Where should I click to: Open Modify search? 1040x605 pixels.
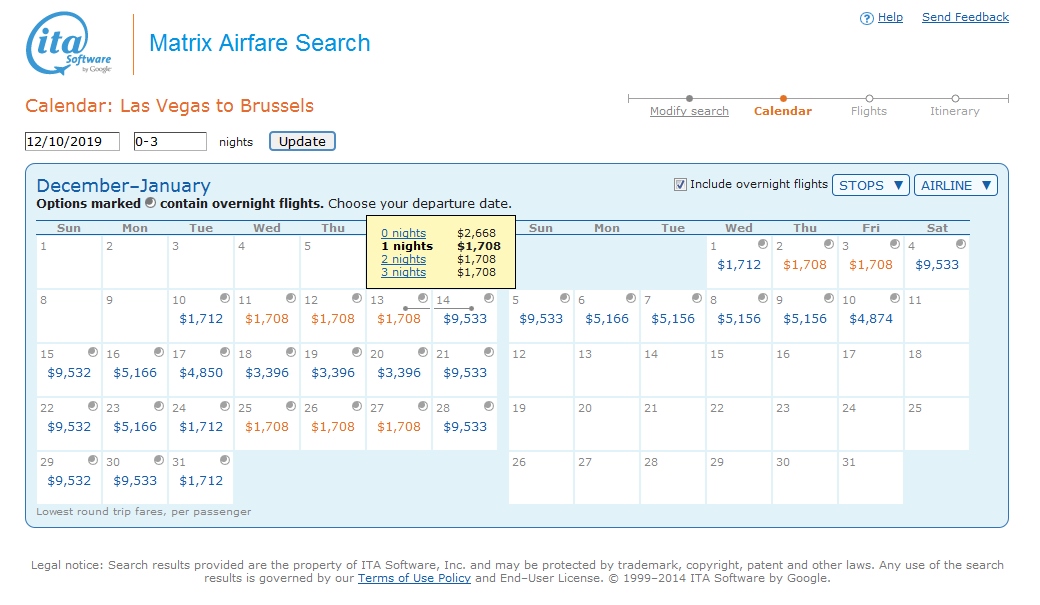pyautogui.click(x=688, y=111)
